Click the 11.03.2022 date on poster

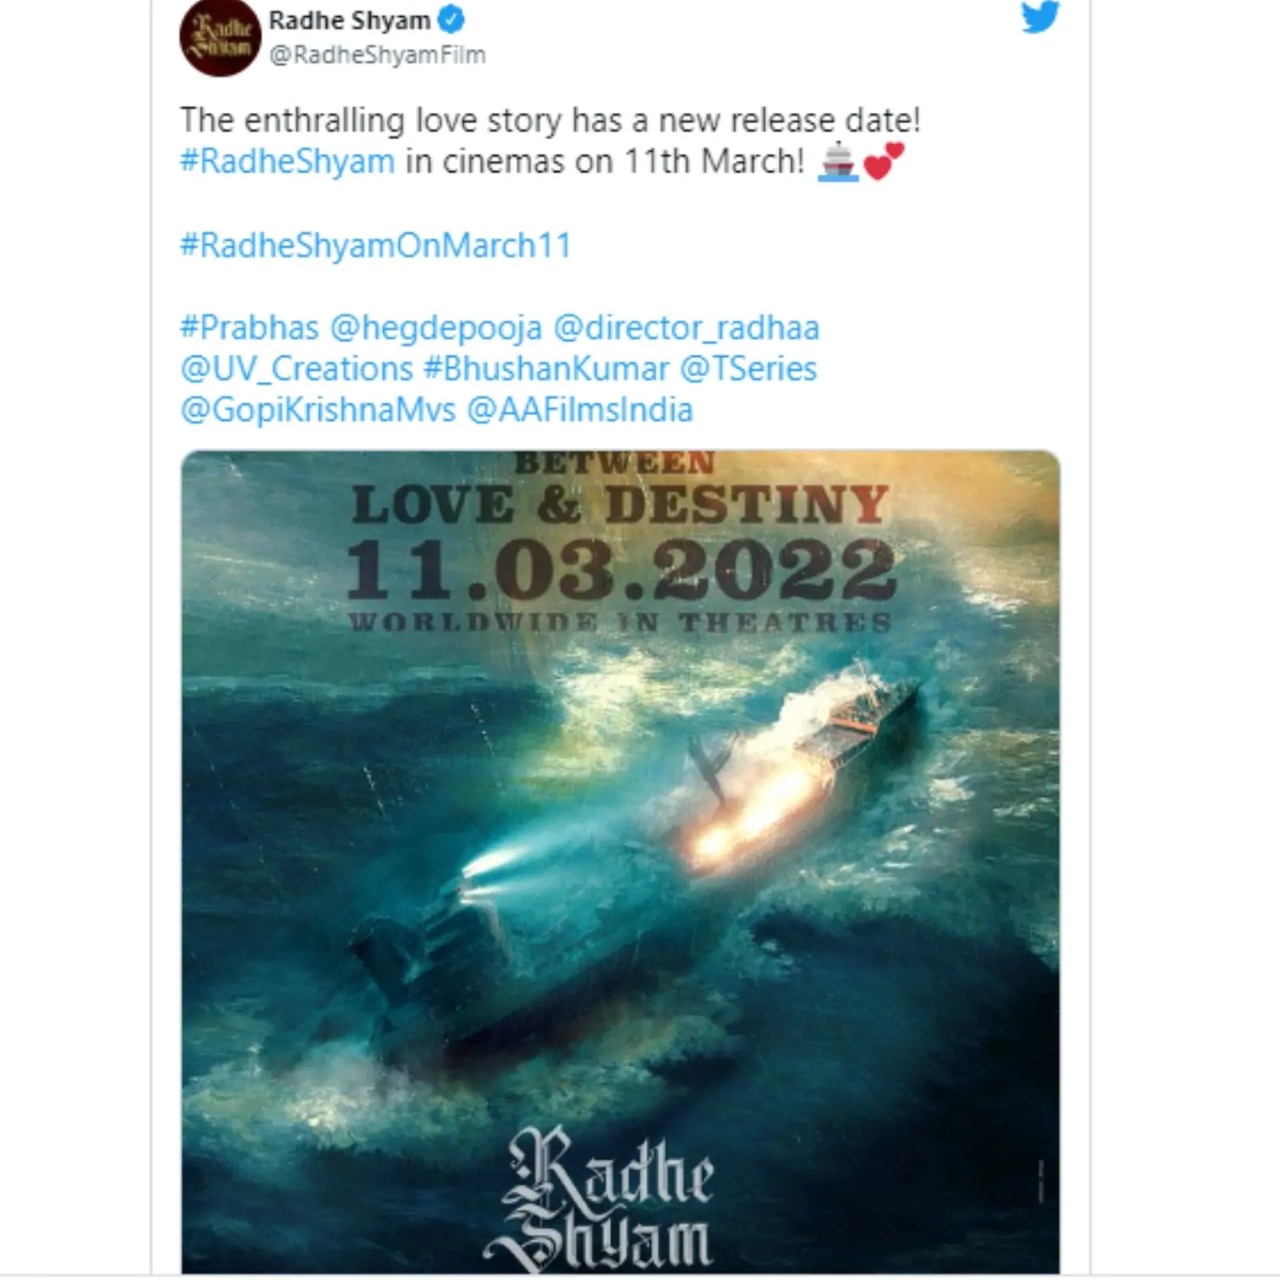tap(620, 568)
